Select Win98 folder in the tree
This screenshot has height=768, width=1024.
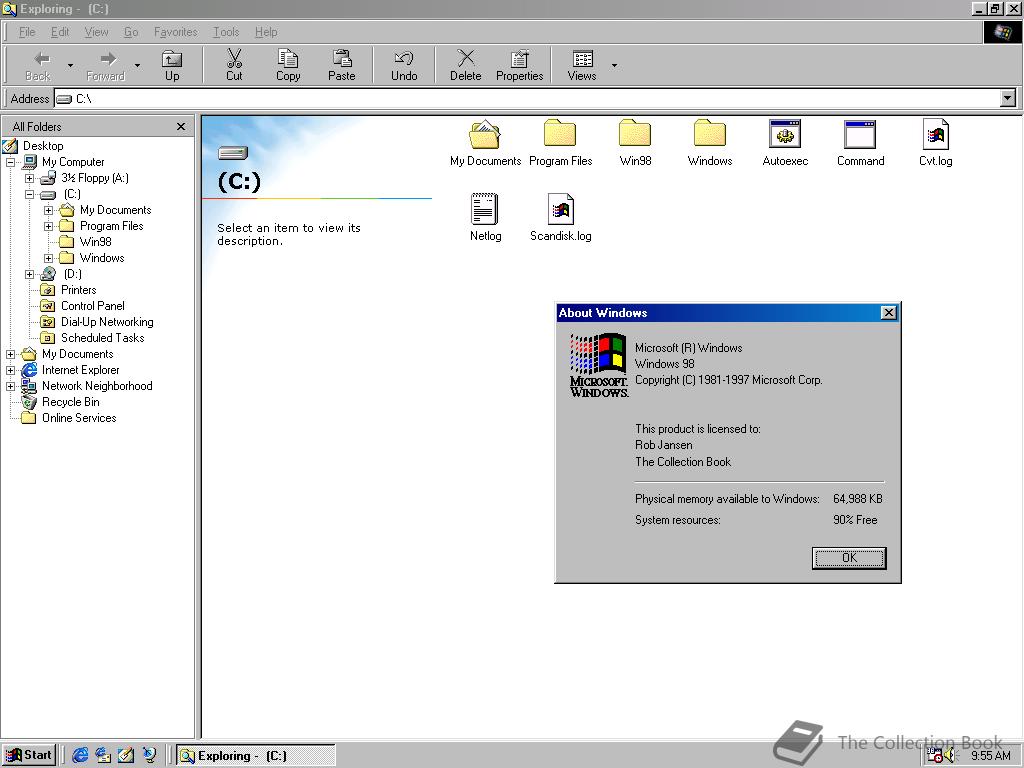(x=95, y=242)
